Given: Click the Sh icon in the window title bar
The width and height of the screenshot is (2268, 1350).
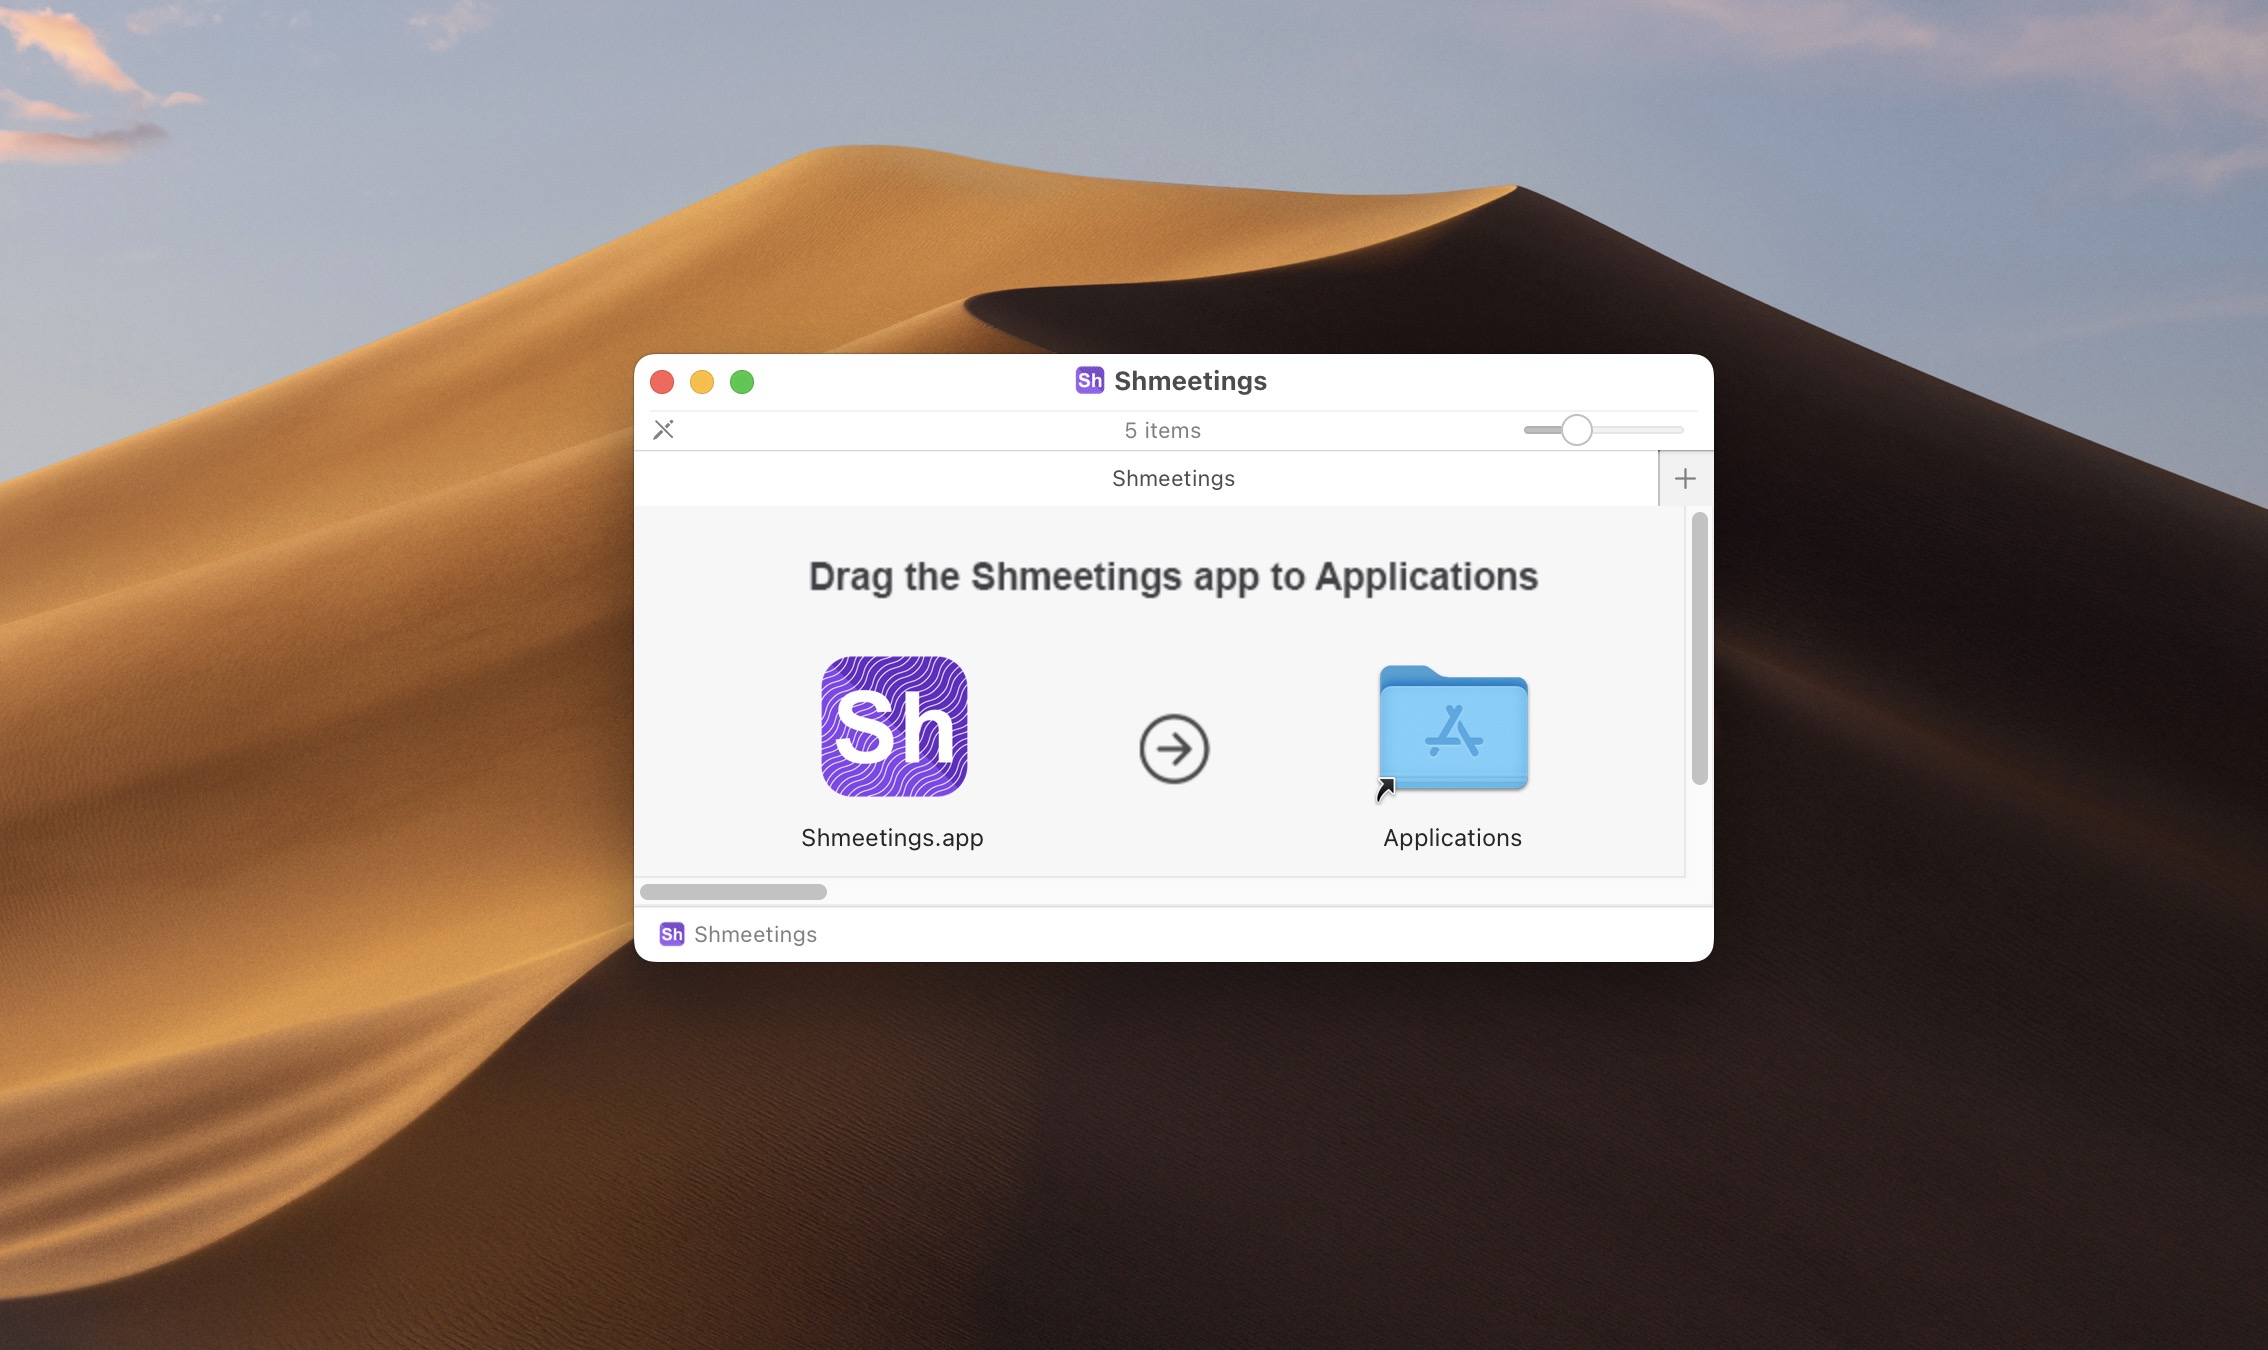Looking at the screenshot, I should click(x=1089, y=380).
